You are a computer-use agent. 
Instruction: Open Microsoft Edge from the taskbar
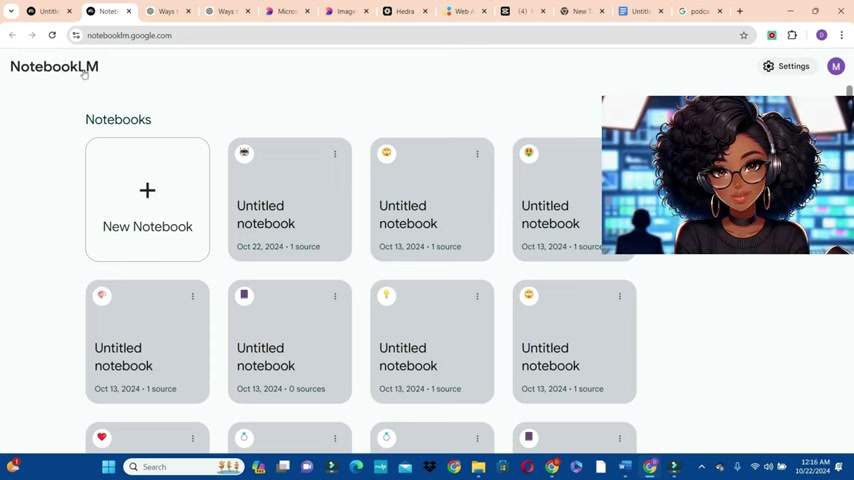(x=356, y=467)
